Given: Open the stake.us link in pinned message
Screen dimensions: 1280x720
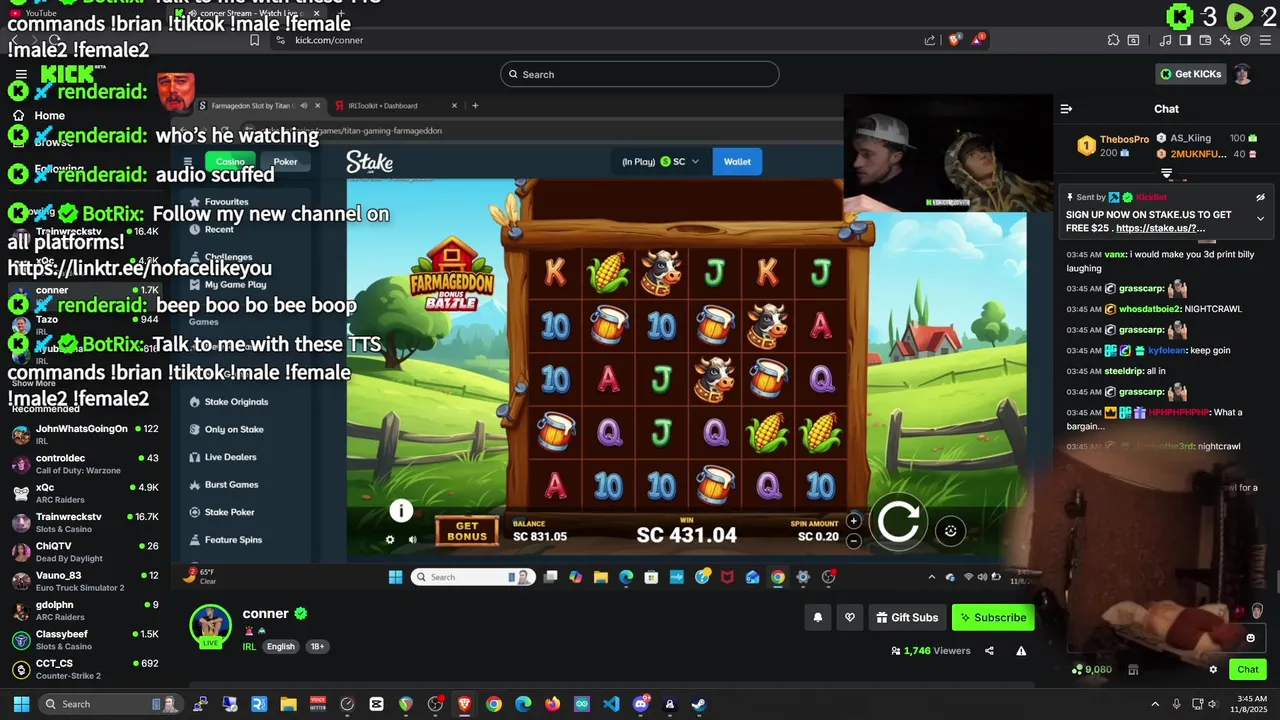Looking at the screenshot, I should 1160,229.
